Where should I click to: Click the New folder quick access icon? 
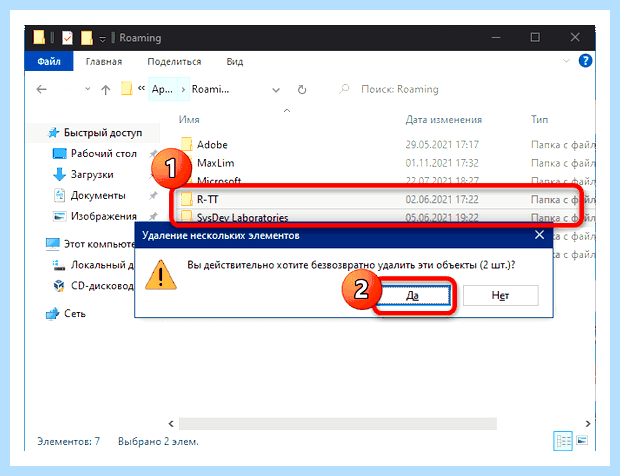tap(87, 38)
